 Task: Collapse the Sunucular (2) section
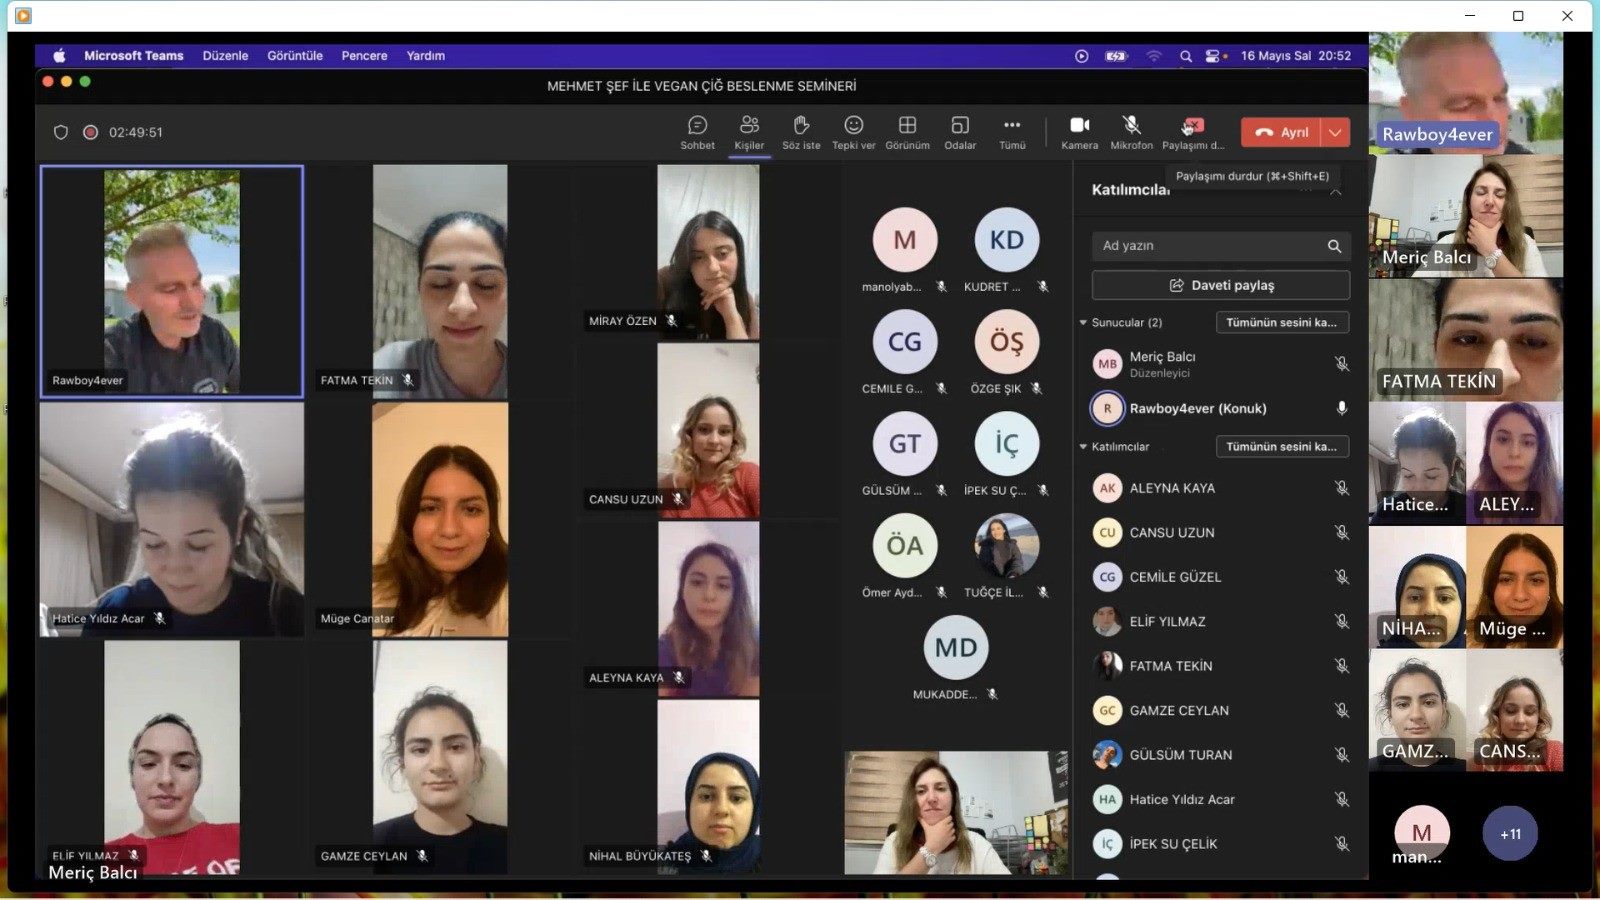(x=1083, y=323)
